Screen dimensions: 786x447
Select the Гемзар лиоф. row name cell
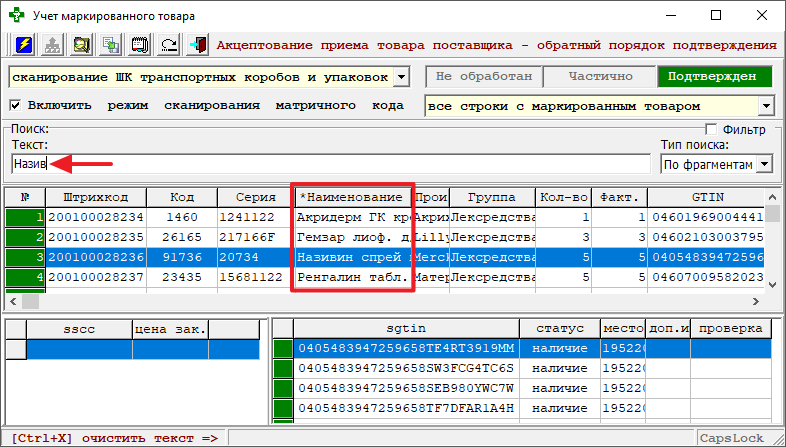point(353,237)
